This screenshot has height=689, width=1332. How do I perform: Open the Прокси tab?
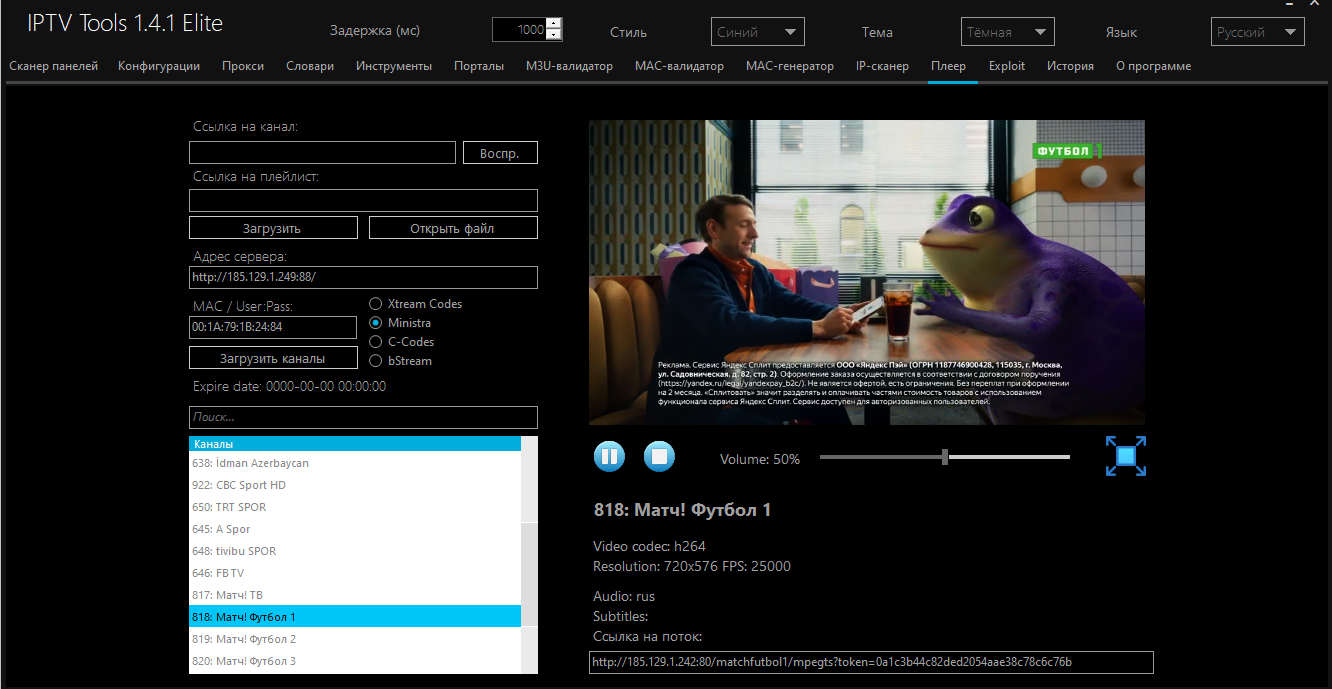pos(243,66)
